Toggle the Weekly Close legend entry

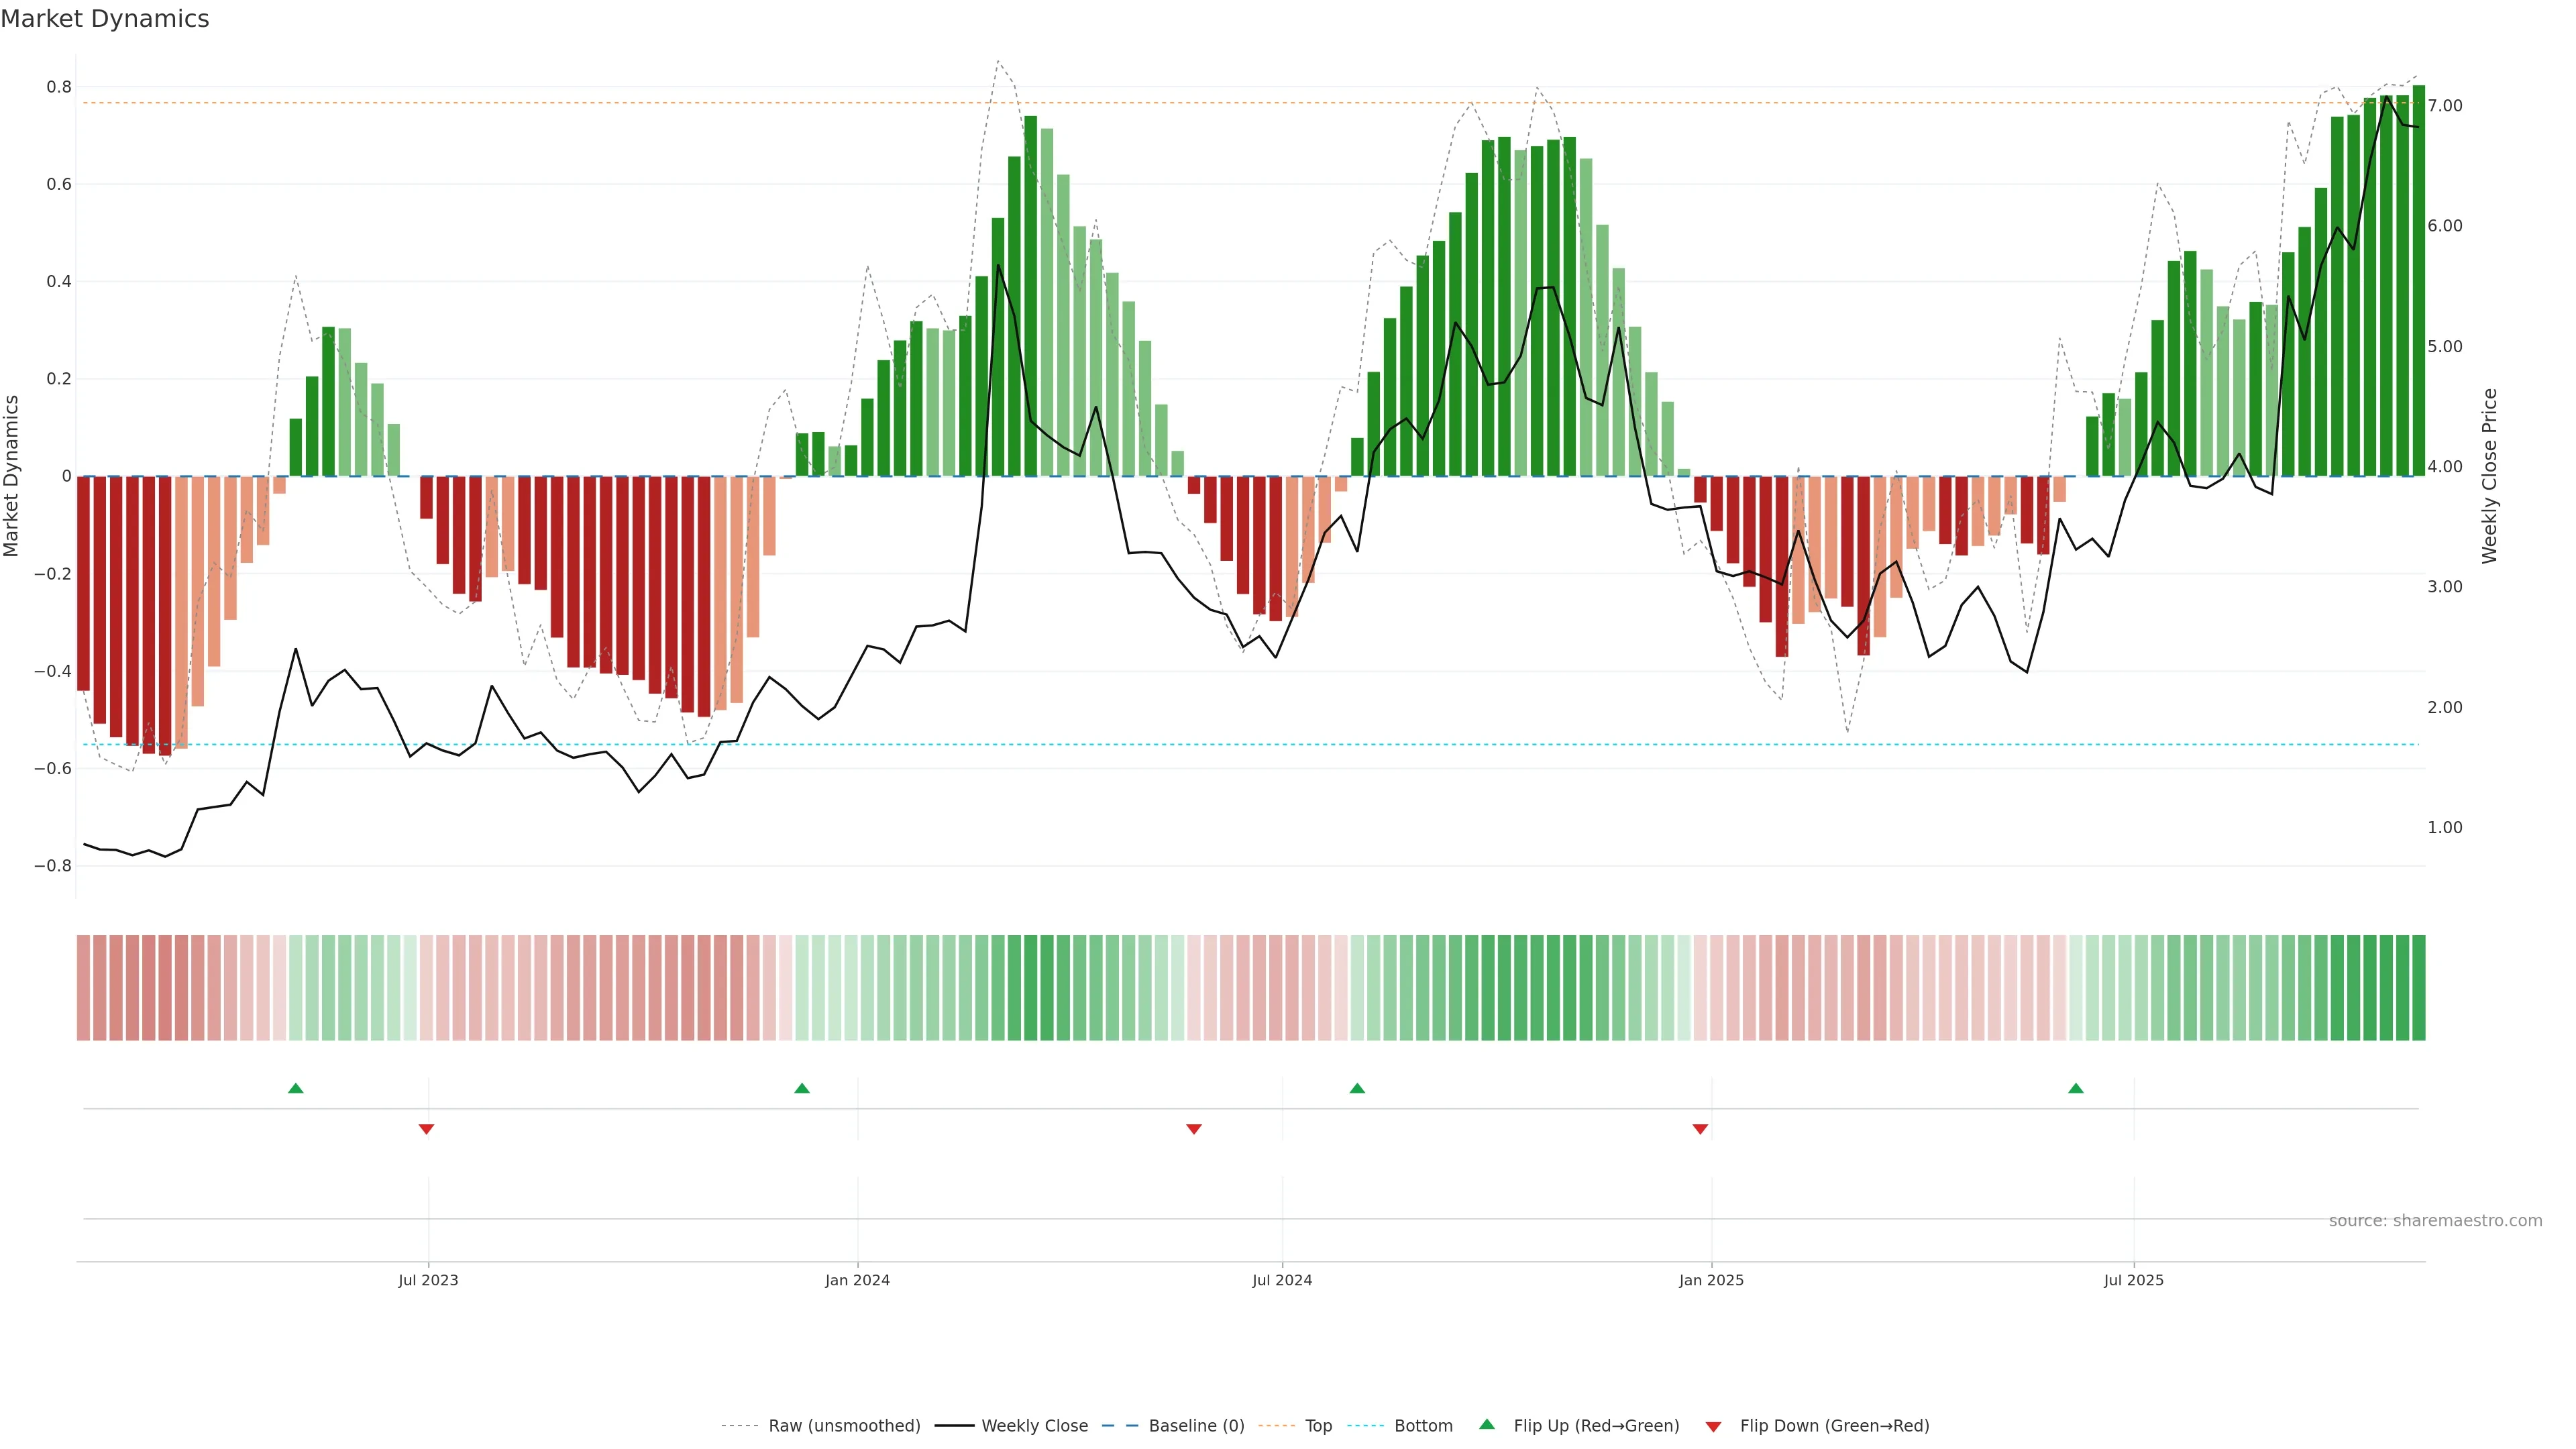pyautogui.click(x=1034, y=1426)
